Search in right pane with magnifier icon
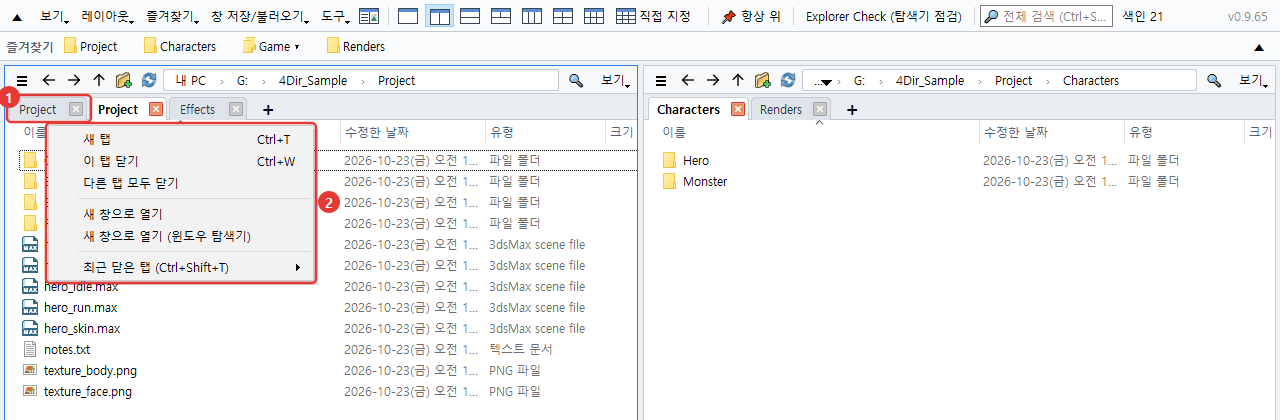 click(x=1214, y=80)
